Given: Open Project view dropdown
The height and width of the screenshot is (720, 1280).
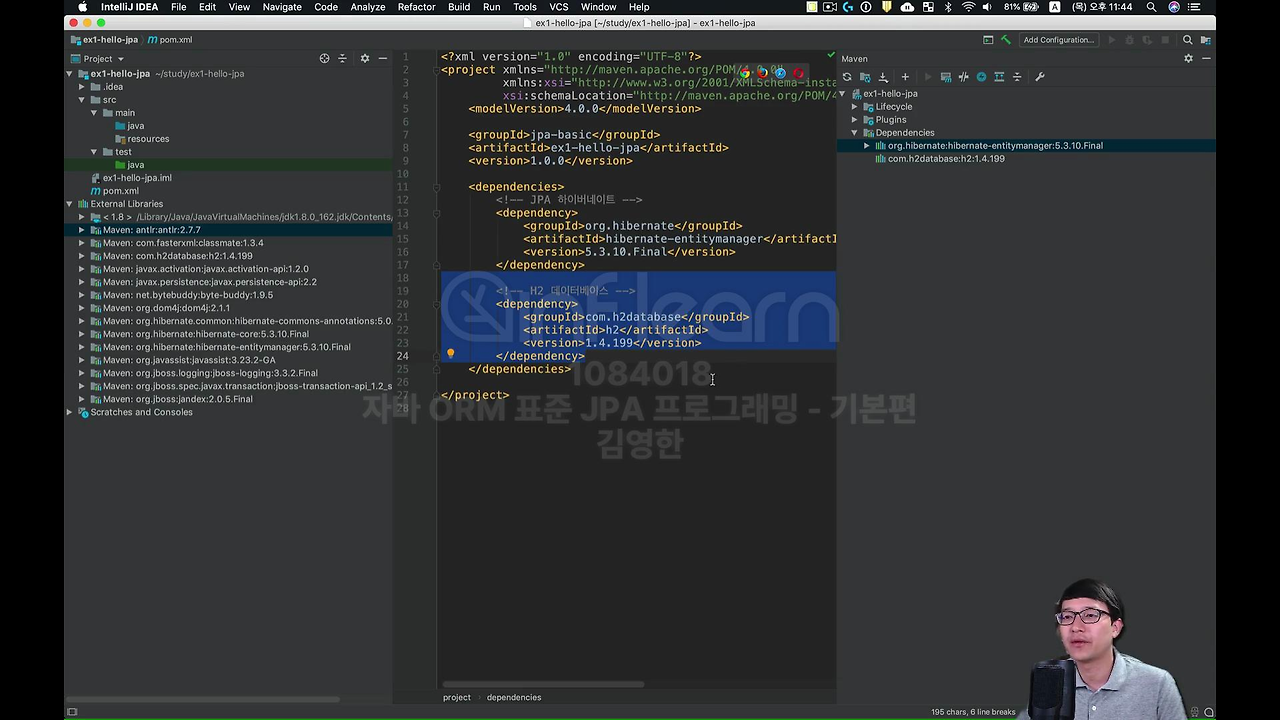Looking at the screenshot, I should (x=98, y=58).
